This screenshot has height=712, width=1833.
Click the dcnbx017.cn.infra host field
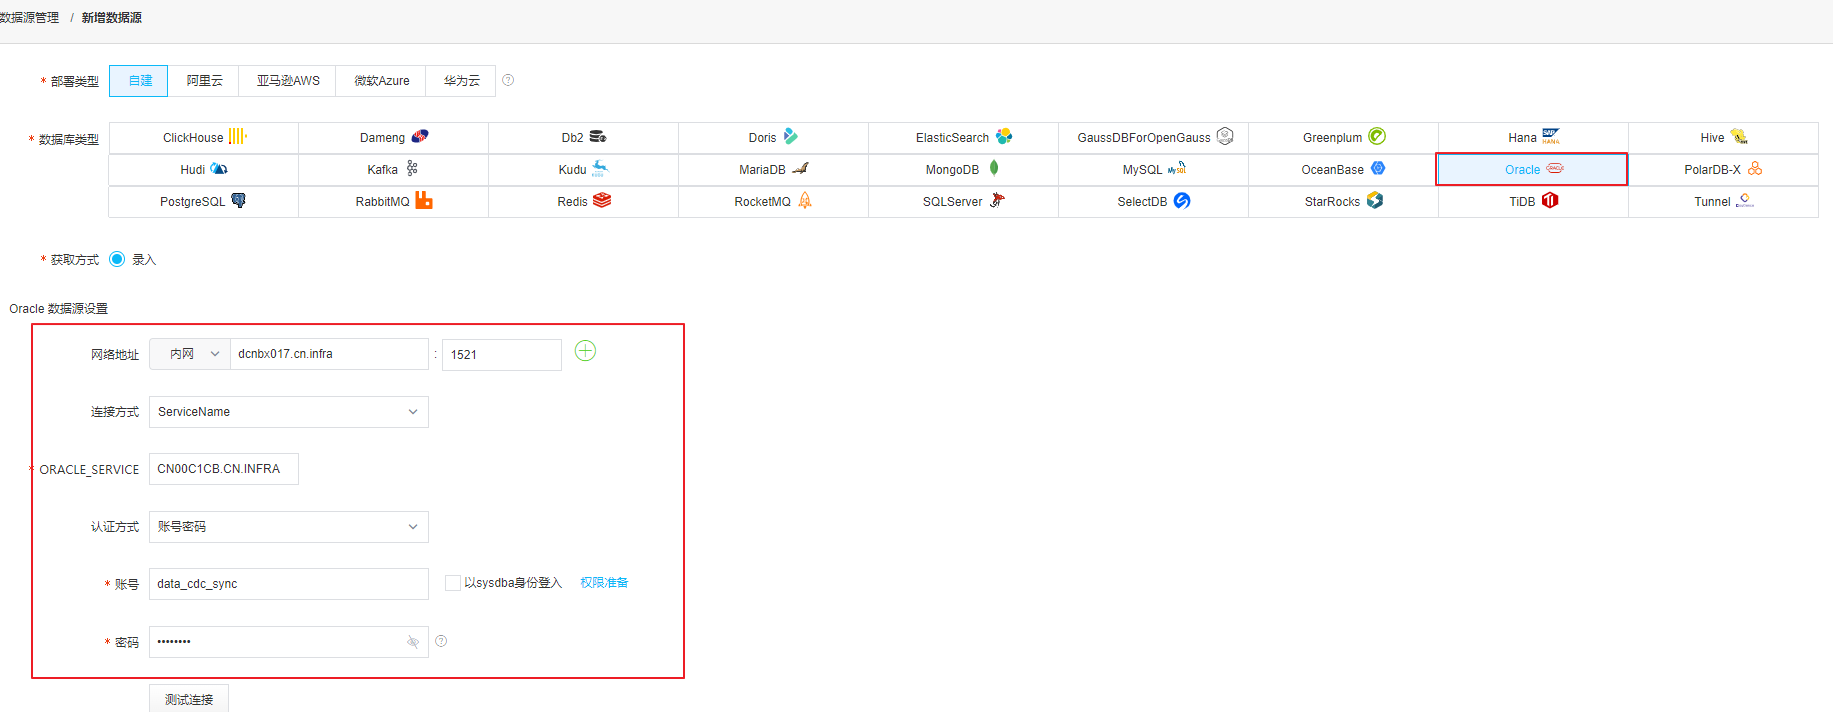(x=329, y=354)
